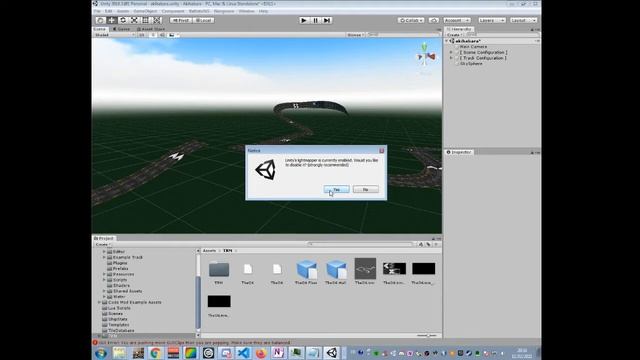Click the Step frame button
The height and width of the screenshot is (360, 640).
[327, 20]
